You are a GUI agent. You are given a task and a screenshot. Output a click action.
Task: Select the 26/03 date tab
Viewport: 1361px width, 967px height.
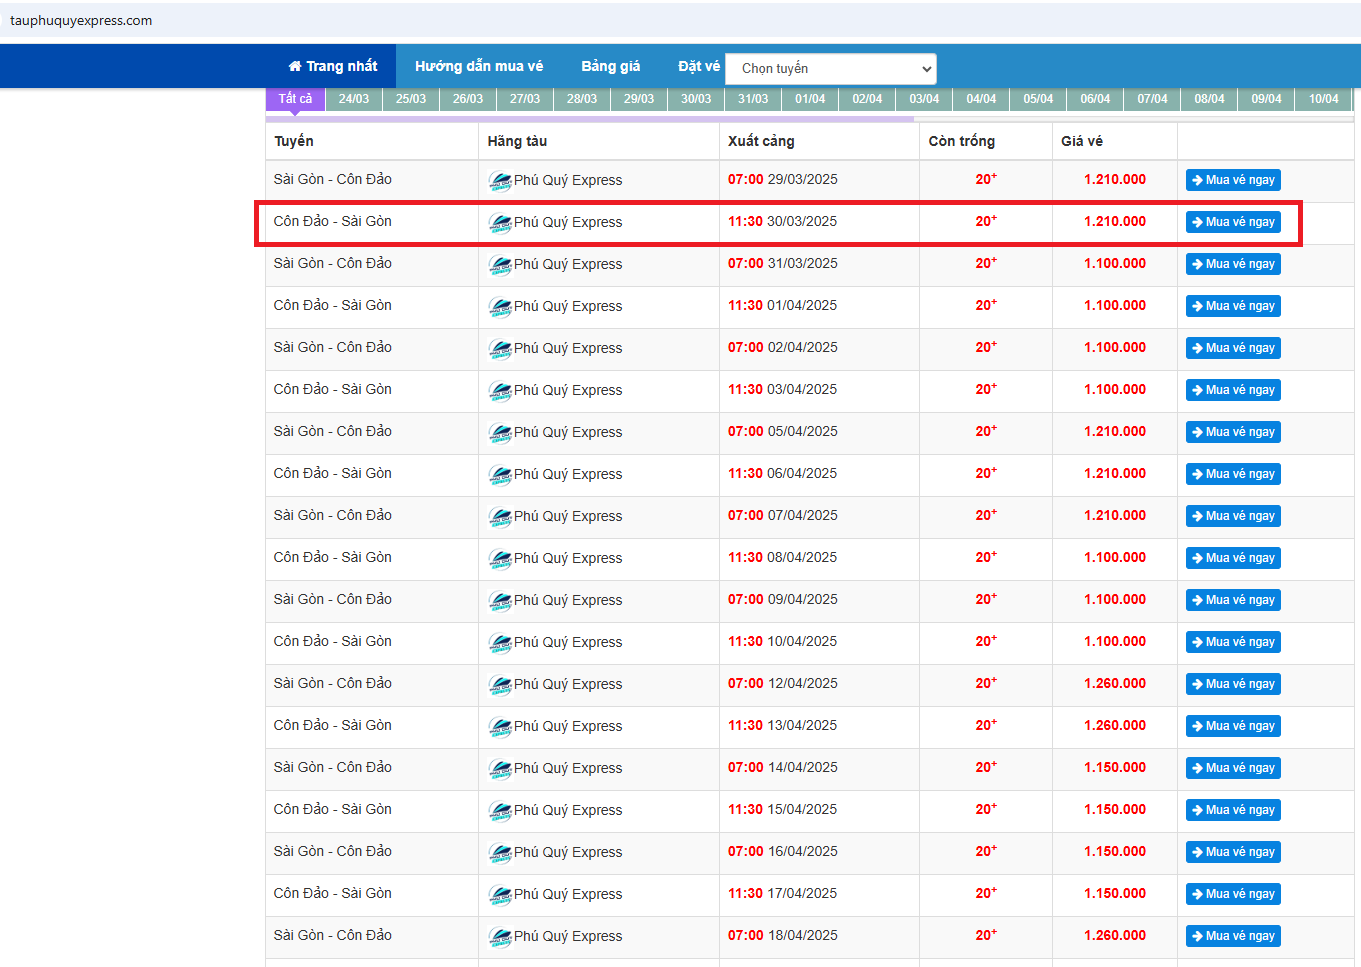(467, 99)
